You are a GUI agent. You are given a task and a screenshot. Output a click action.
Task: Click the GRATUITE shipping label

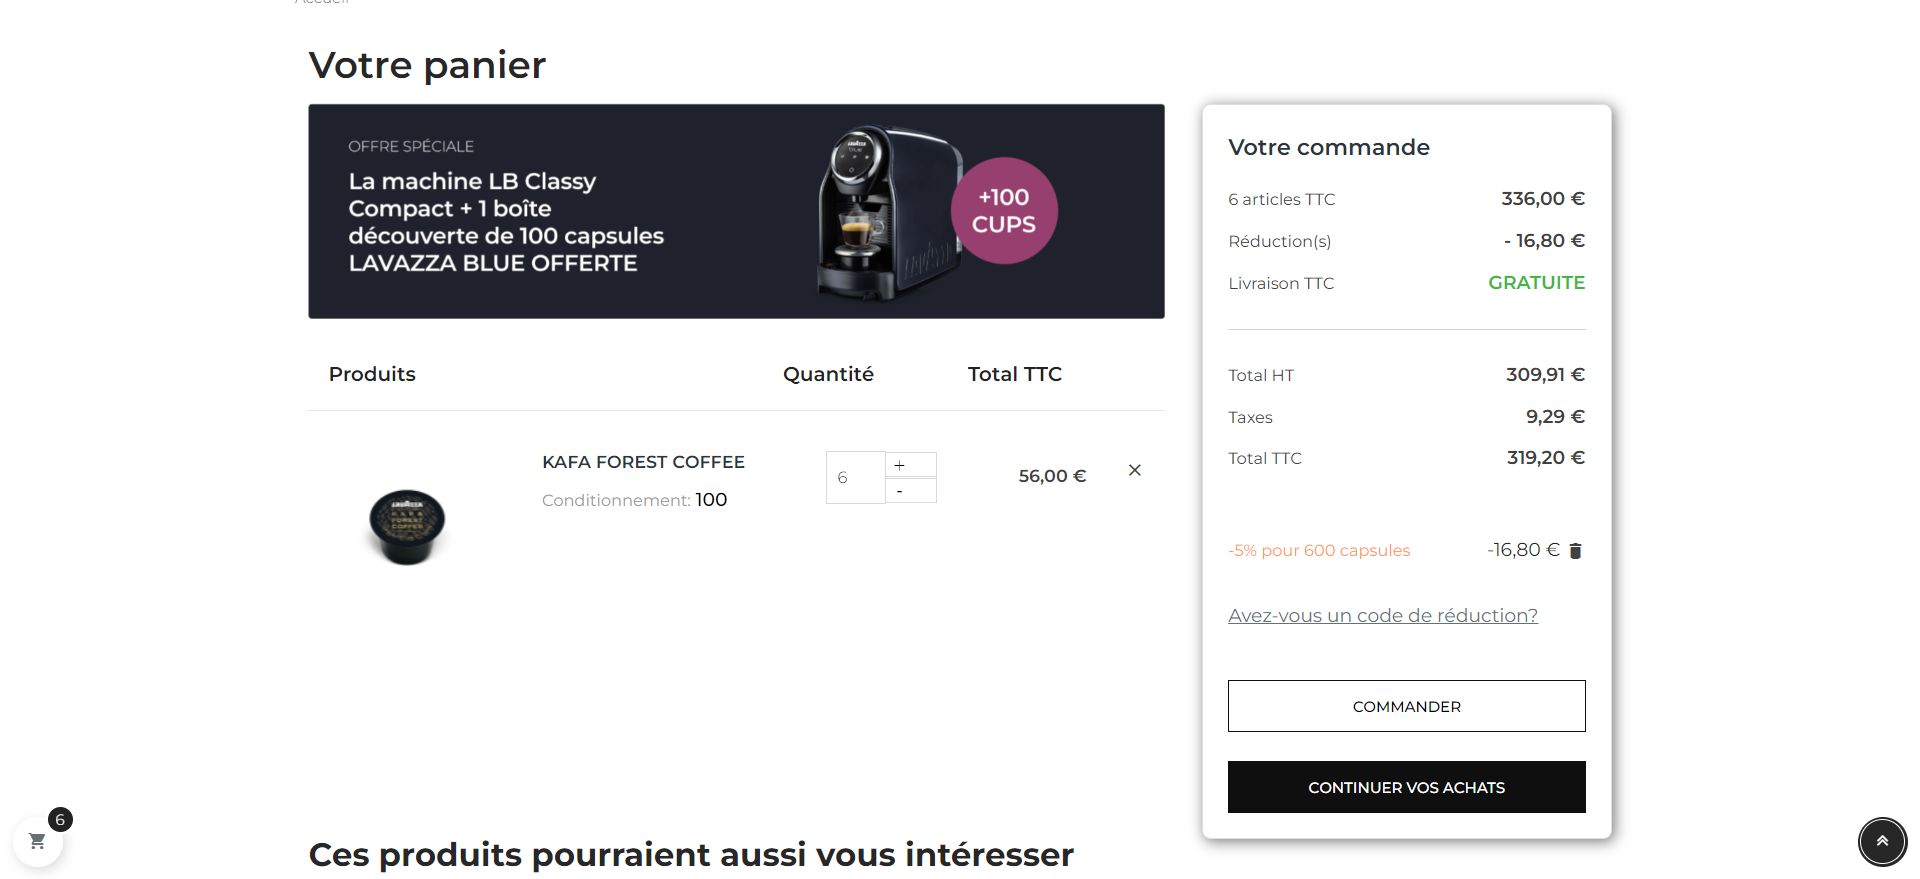[1536, 283]
